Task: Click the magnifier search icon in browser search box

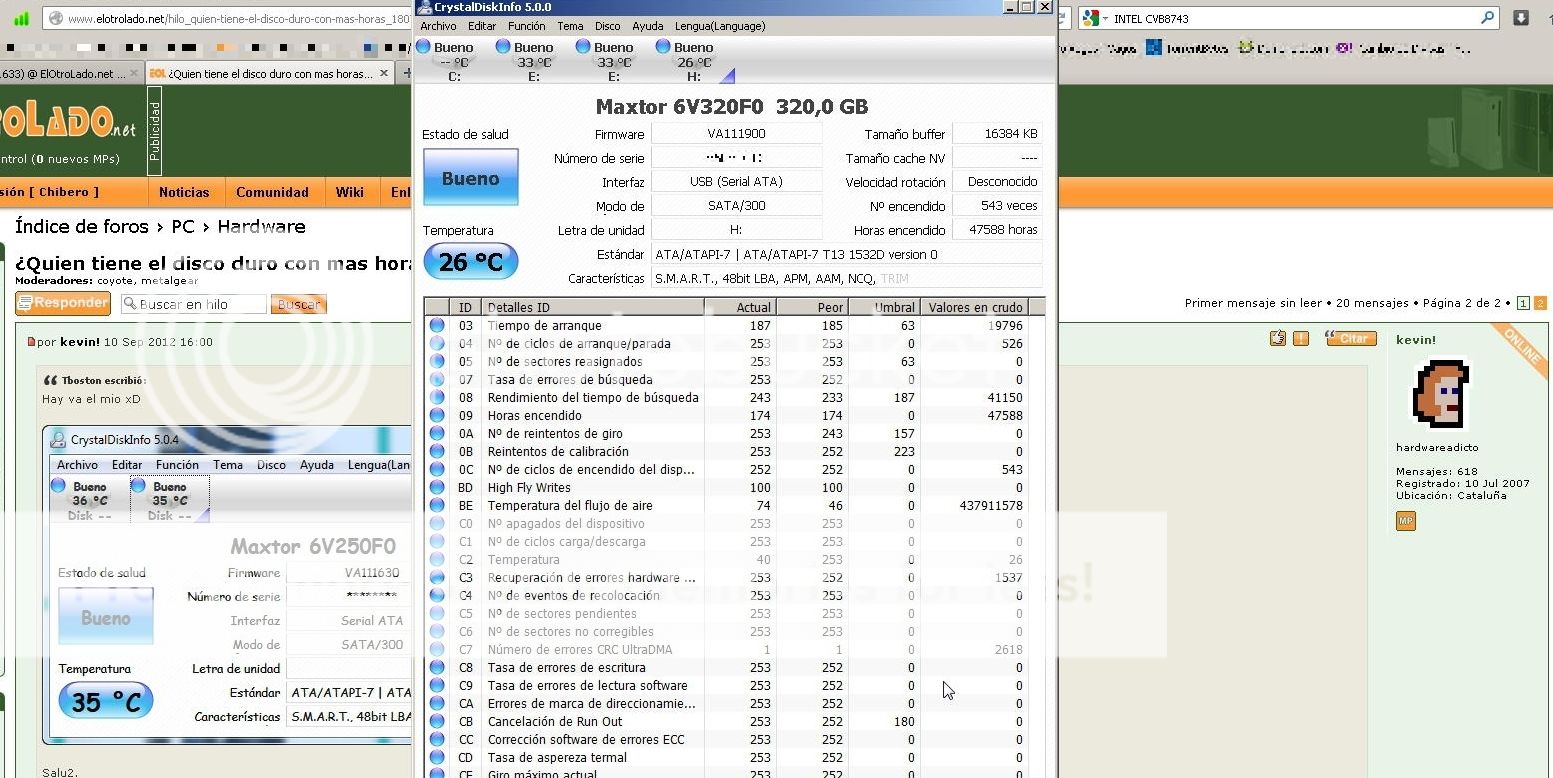Action: (x=1488, y=18)
